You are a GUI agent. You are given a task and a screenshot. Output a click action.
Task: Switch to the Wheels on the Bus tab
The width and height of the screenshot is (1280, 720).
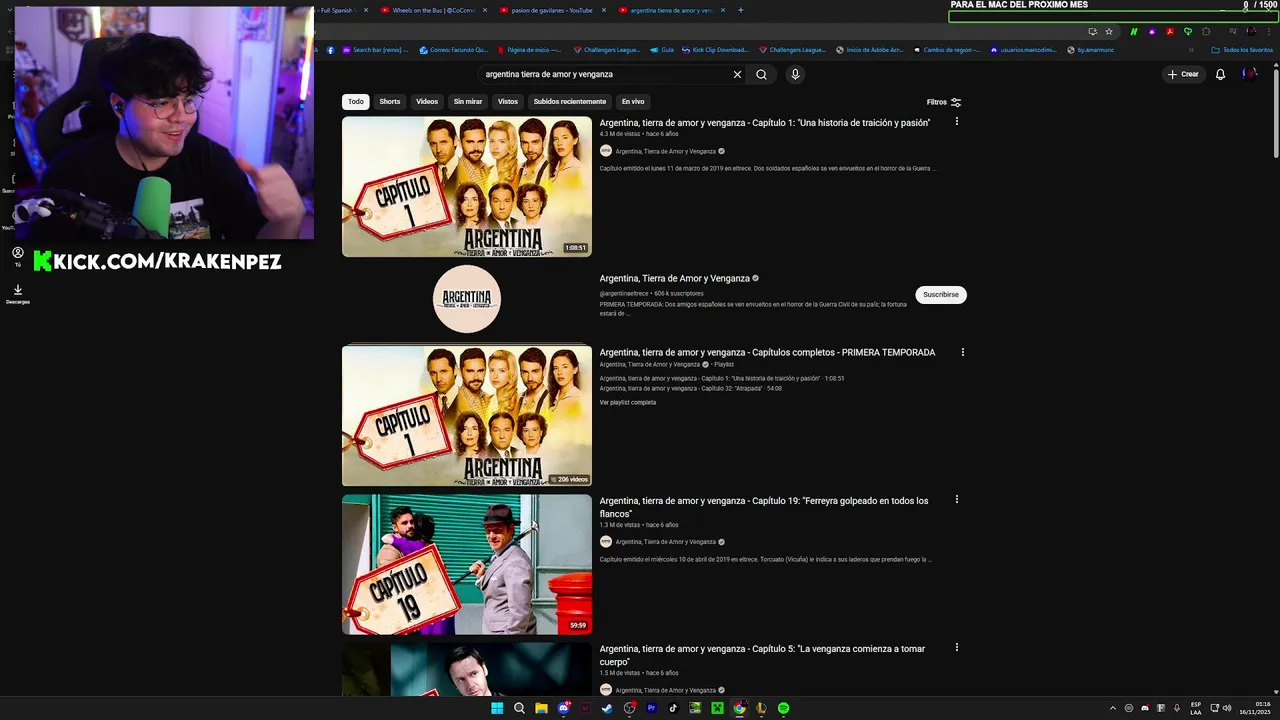(x=433, y=10)
